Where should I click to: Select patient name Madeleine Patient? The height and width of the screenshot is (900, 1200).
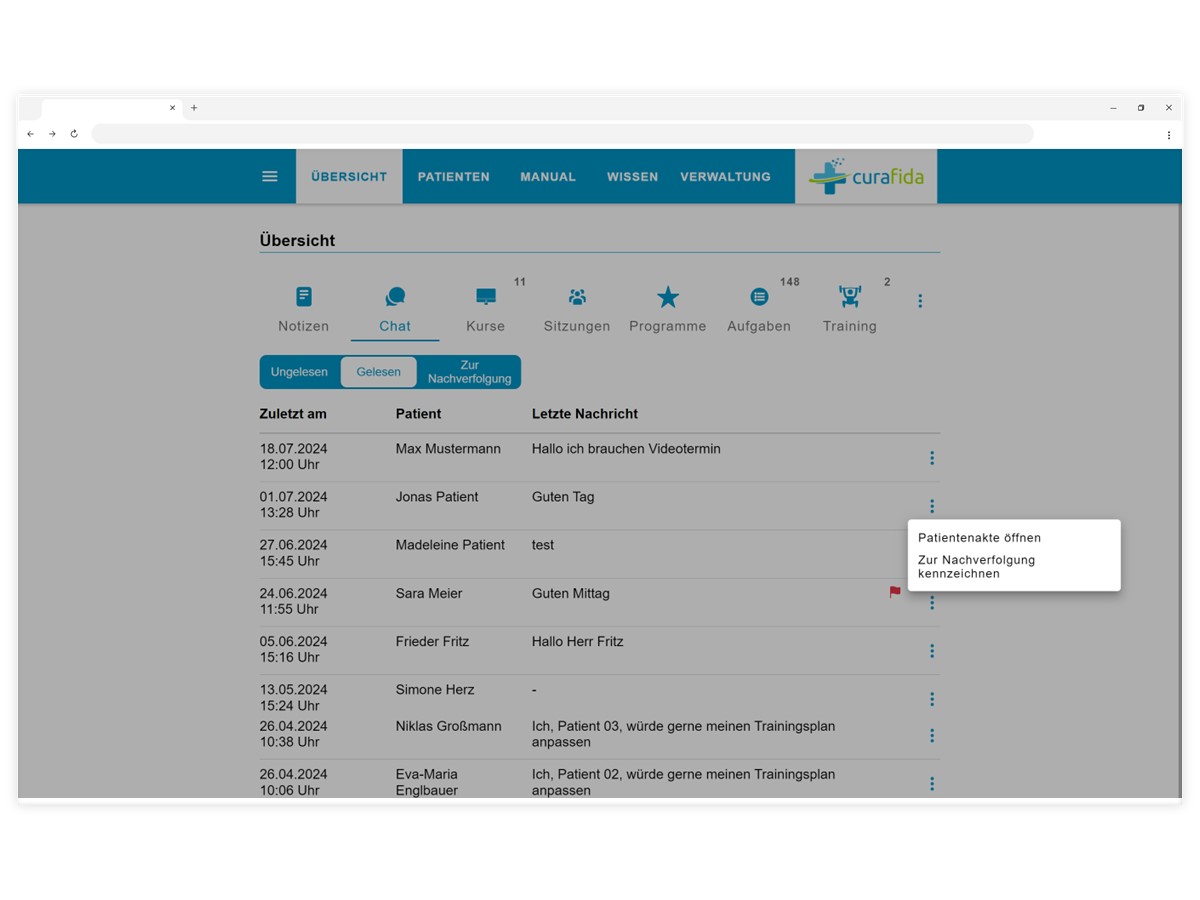(x=450, y=545)
